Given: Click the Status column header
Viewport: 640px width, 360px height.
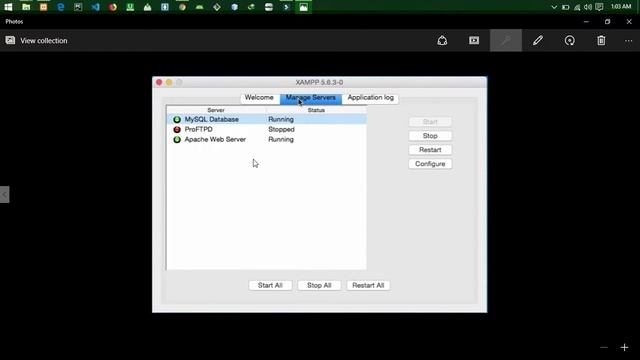Looking at the screenshot, I should [316, 110].
